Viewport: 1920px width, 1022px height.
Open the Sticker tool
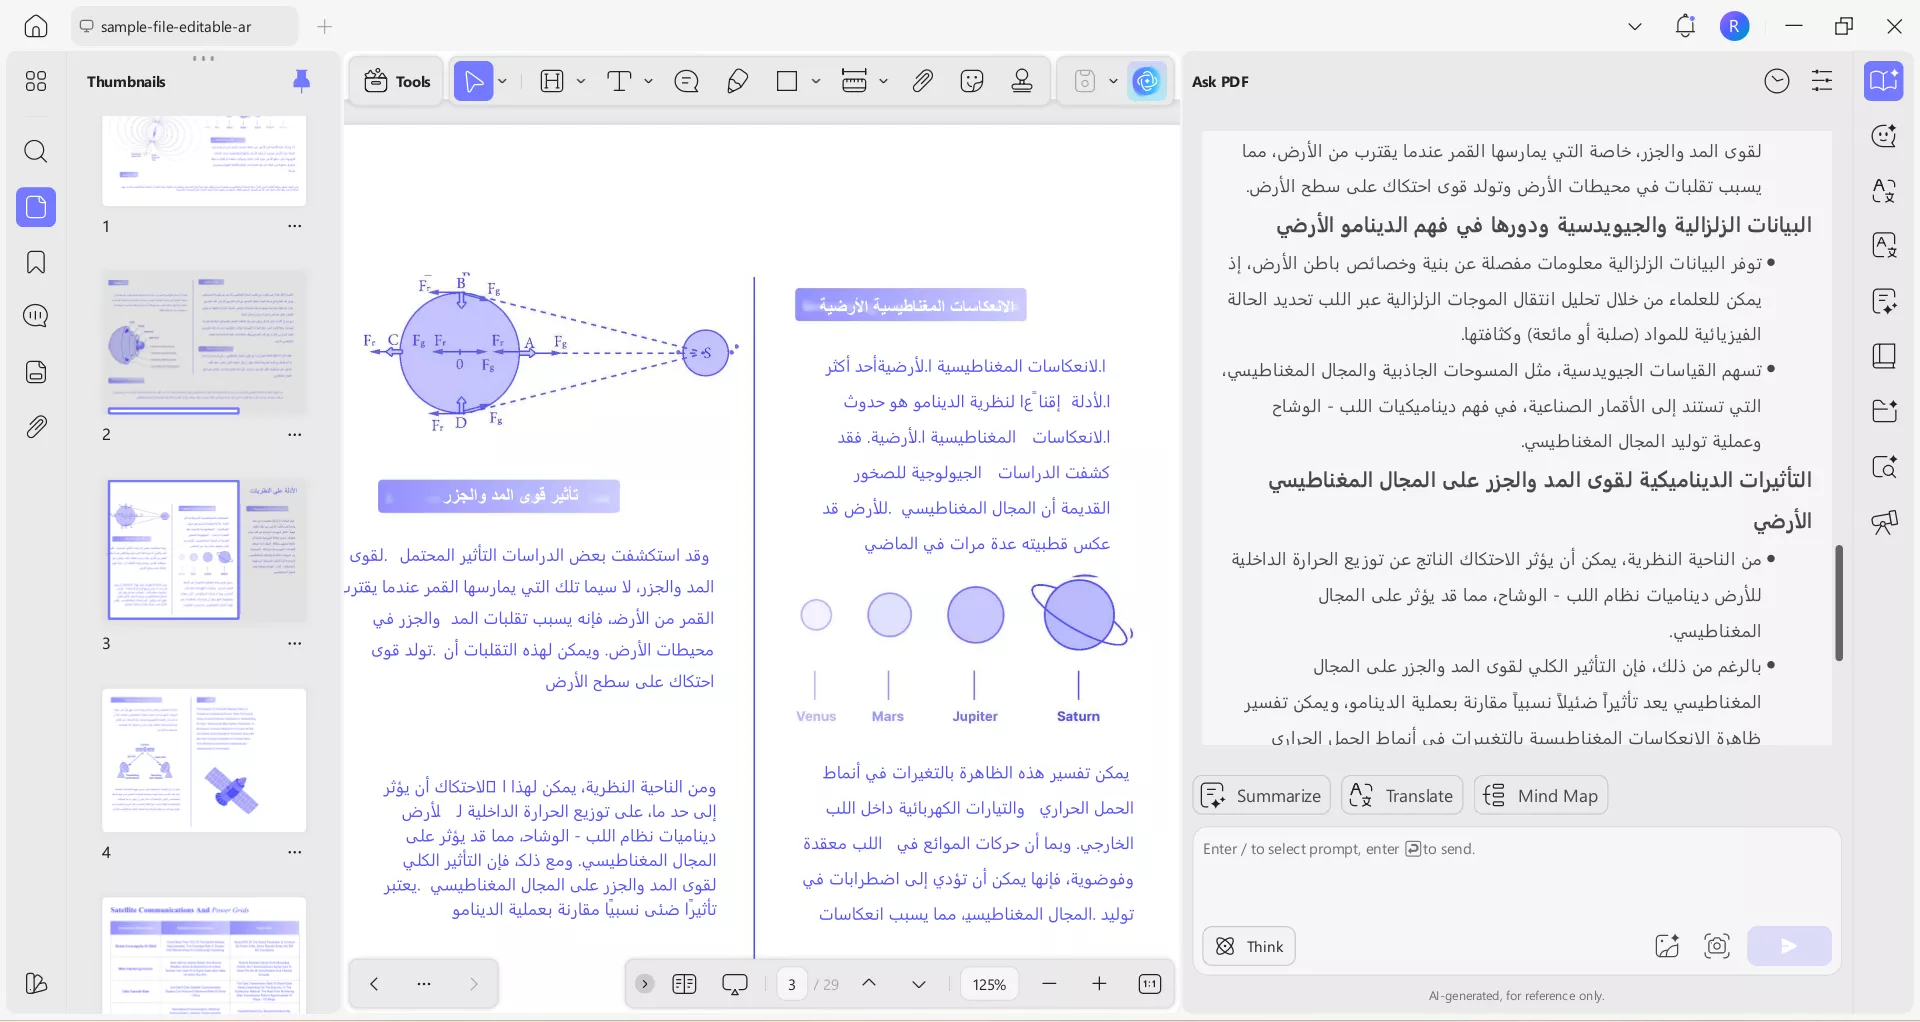pyautogui.click(x=972, y=81)
